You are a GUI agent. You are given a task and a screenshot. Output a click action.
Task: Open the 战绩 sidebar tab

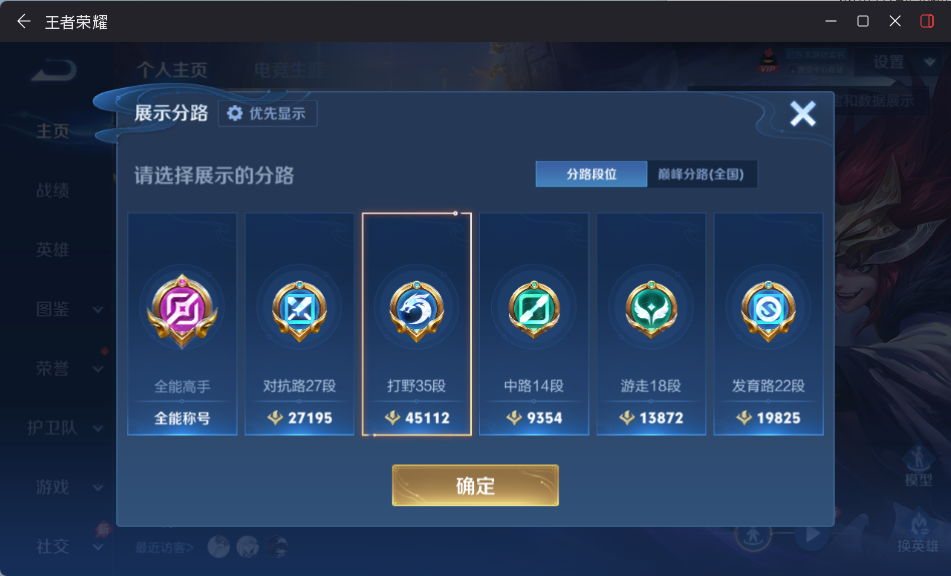pyautogui.click(x=53, y=190)
